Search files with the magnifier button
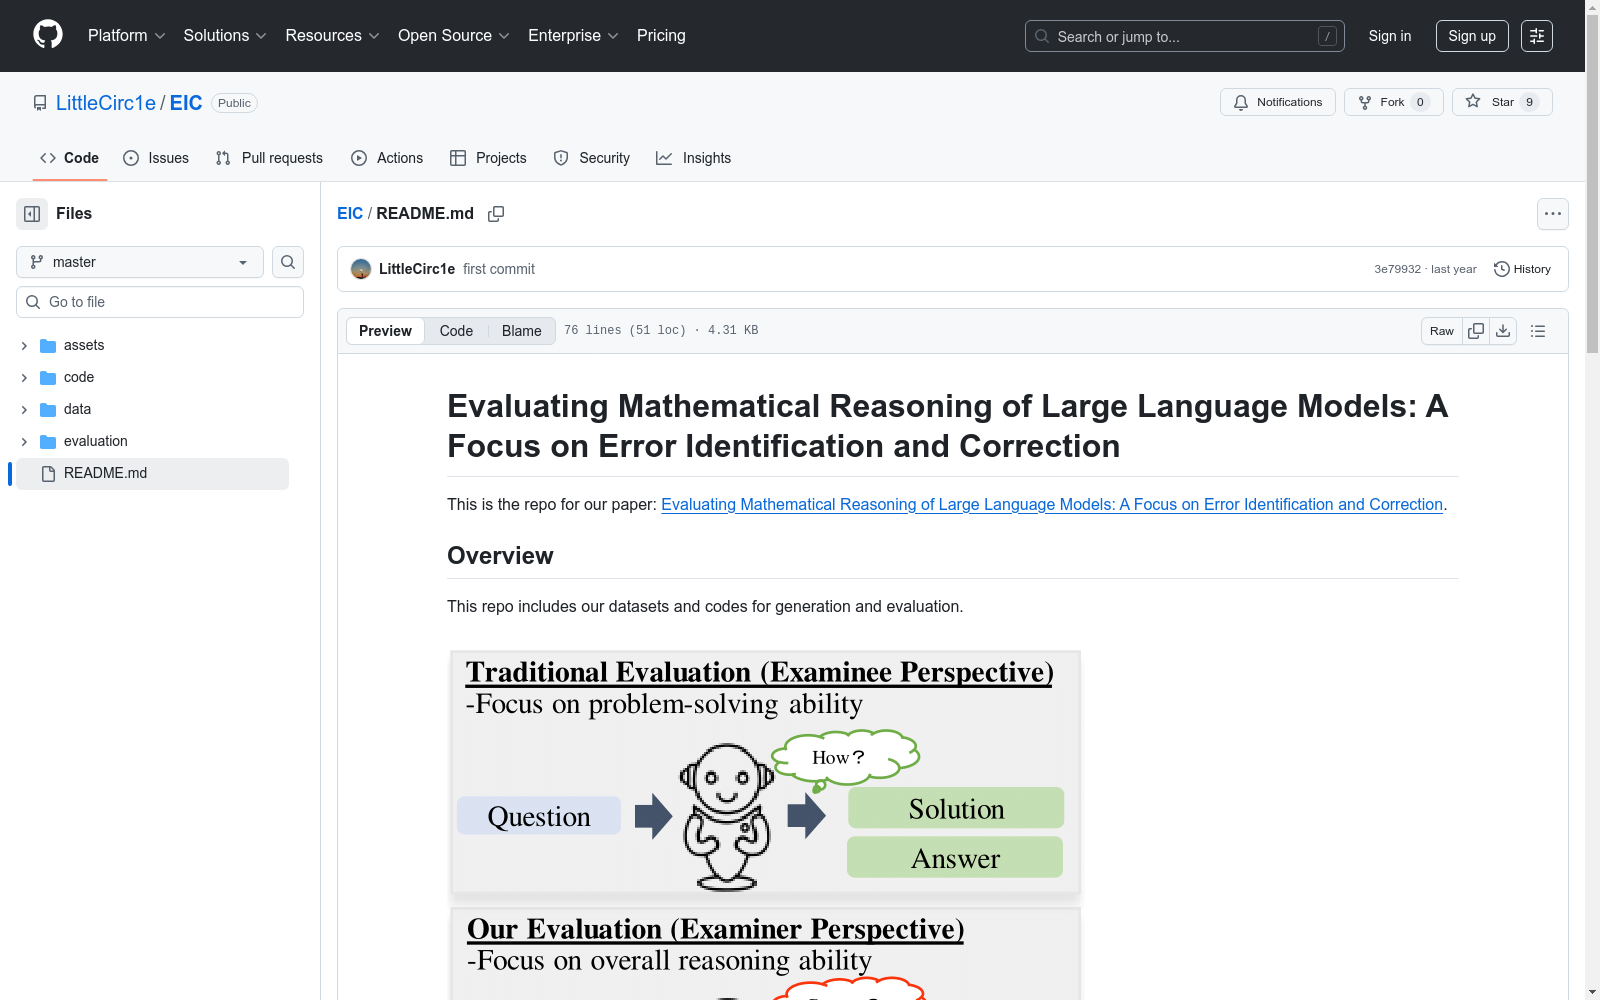This screenshot has width=1600, height=1000. coord(288,262)
